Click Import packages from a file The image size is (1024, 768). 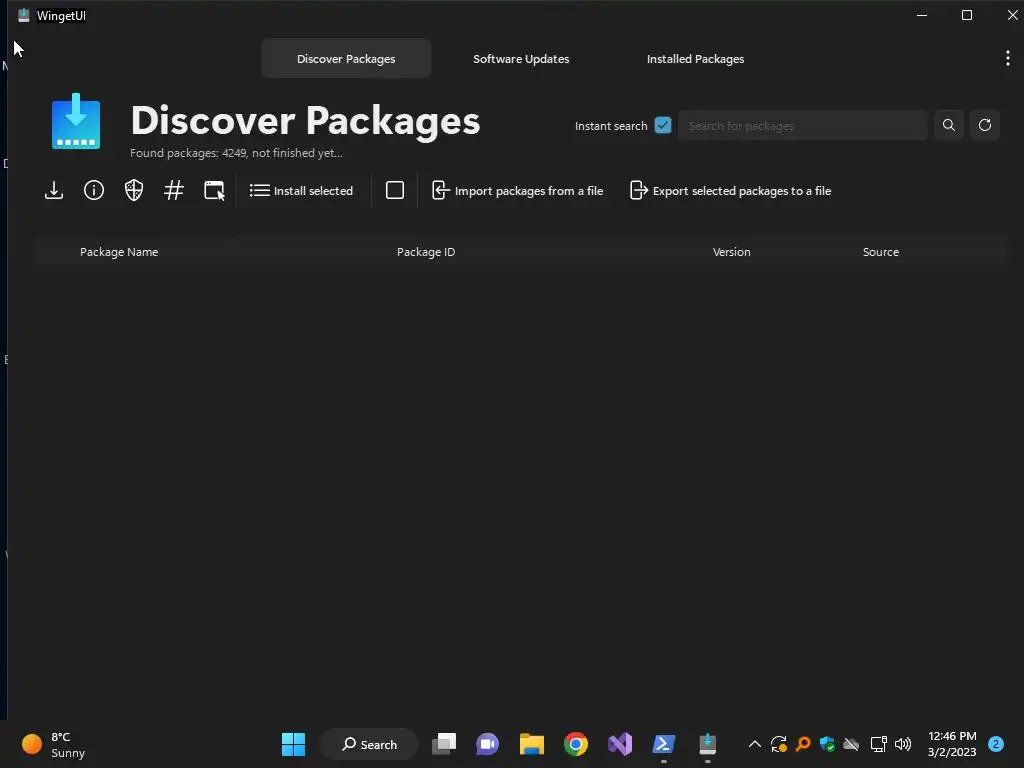517,191
